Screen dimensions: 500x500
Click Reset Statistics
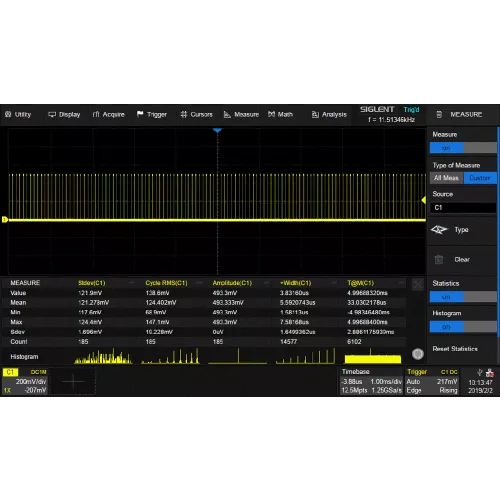[x=455, y=349]
